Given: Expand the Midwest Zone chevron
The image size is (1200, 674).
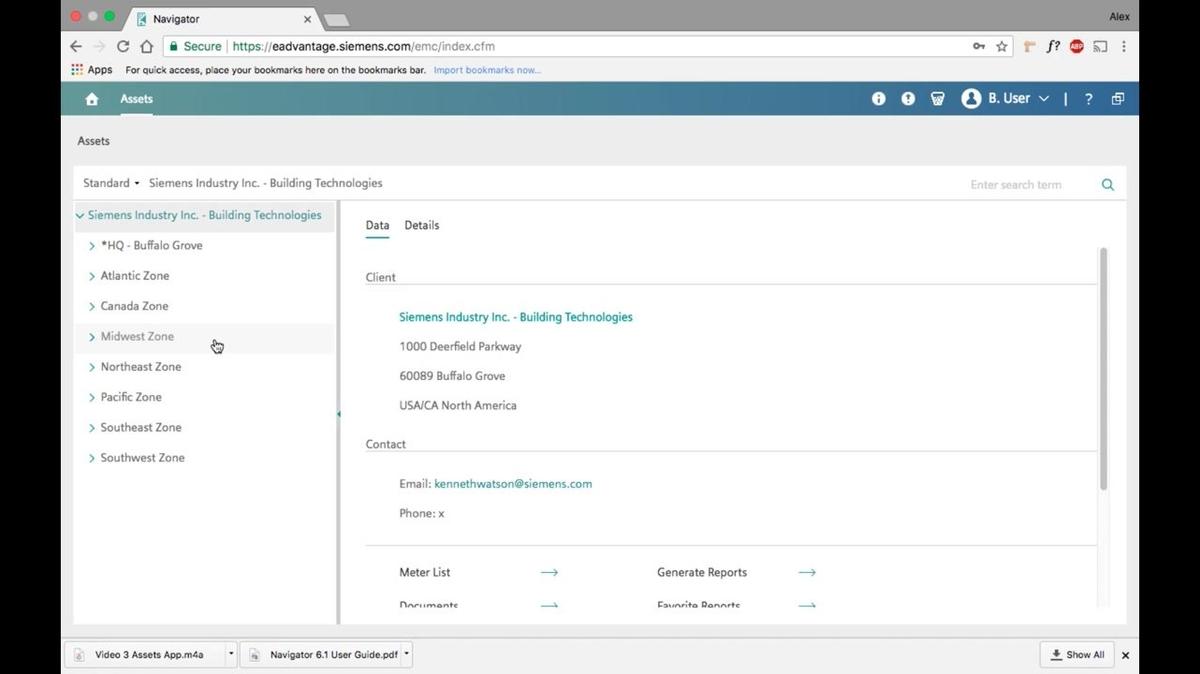Looking at the screenshot, I should 92,337.
